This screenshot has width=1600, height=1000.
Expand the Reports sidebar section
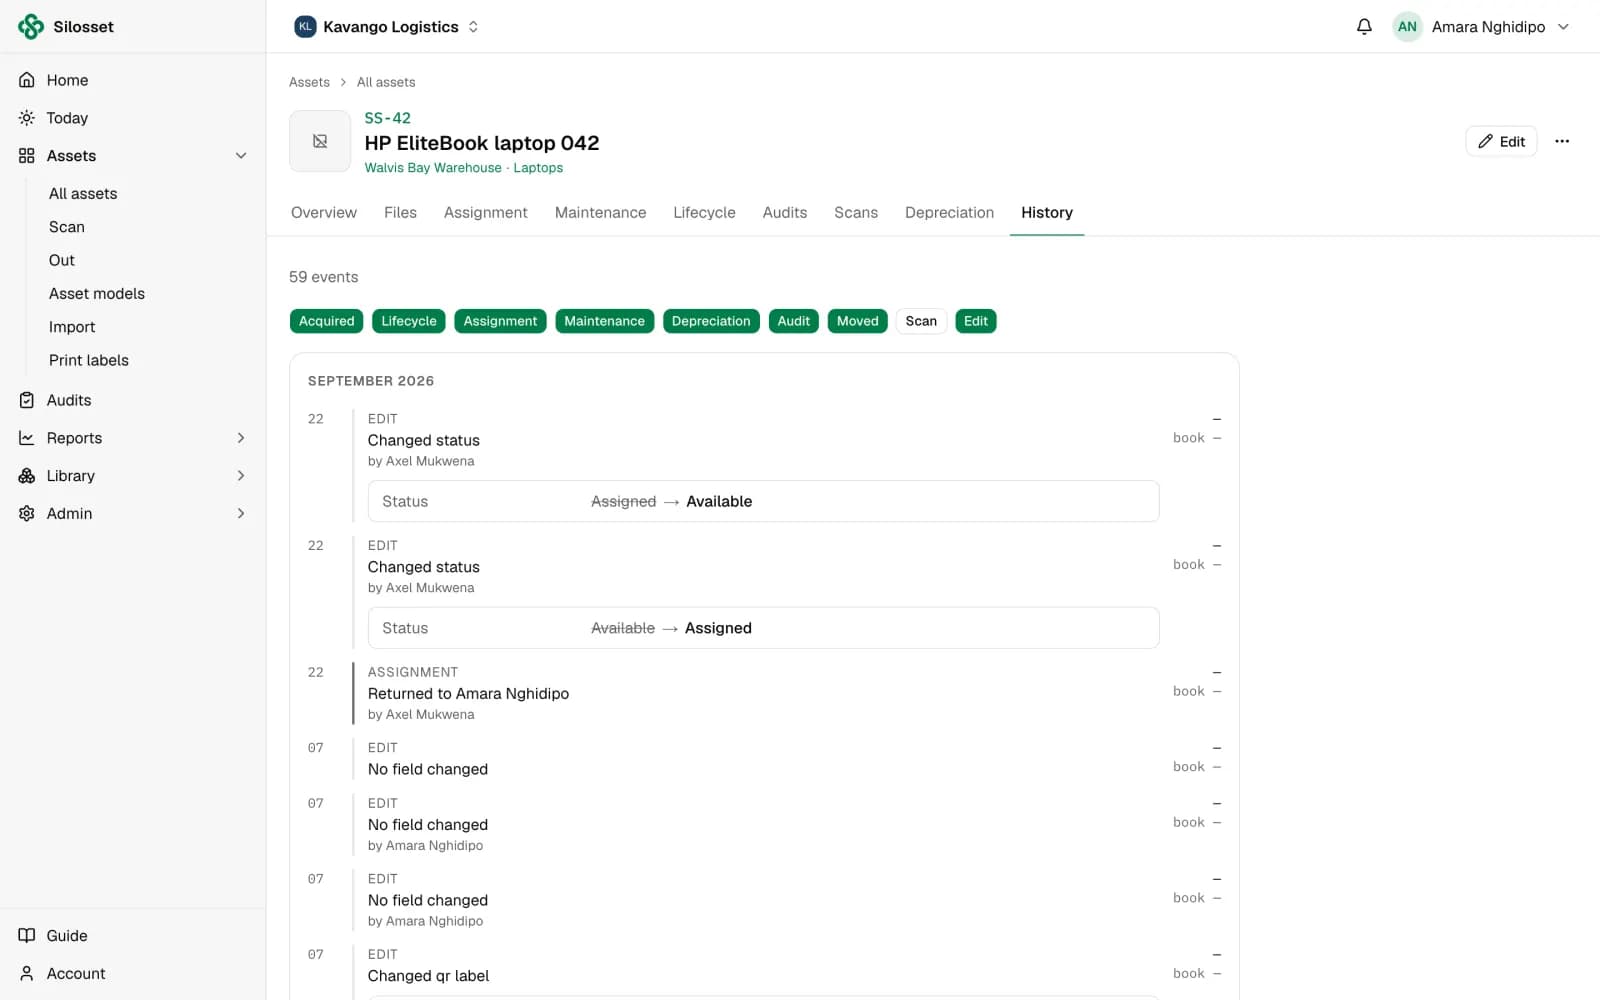point(241,438)
